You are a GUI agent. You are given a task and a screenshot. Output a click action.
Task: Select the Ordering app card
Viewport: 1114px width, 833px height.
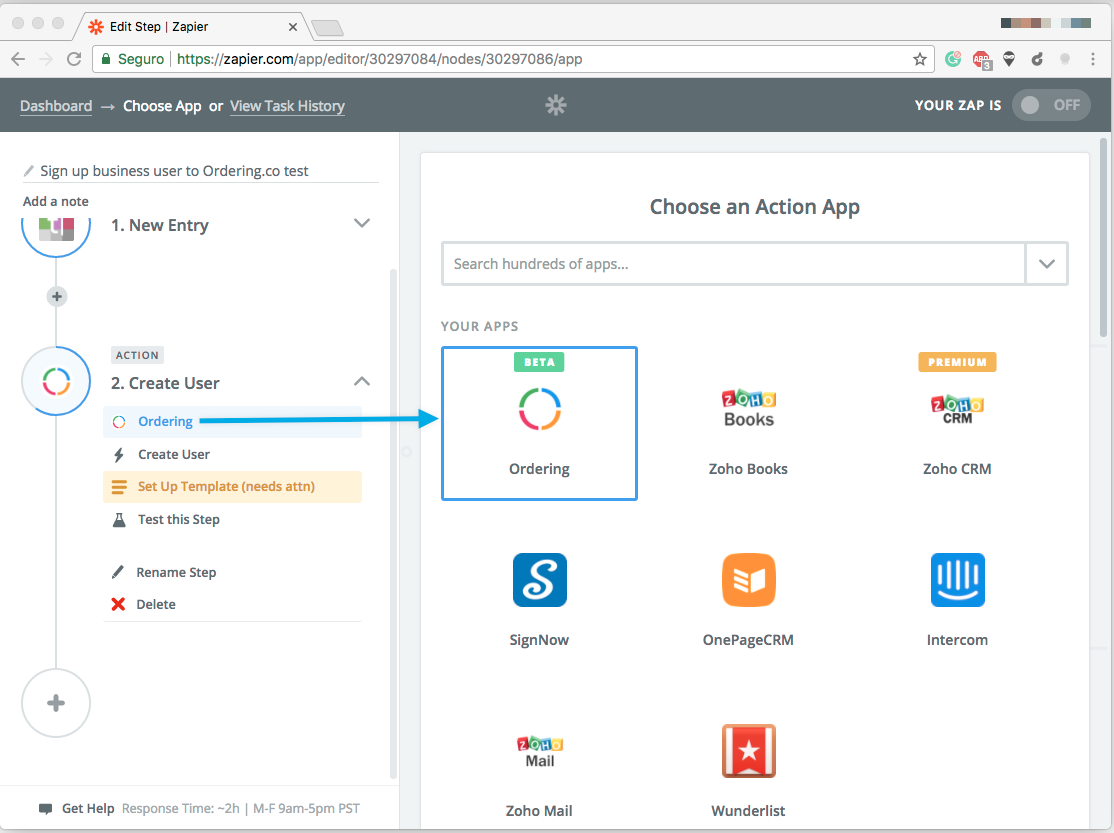point(539,424)
